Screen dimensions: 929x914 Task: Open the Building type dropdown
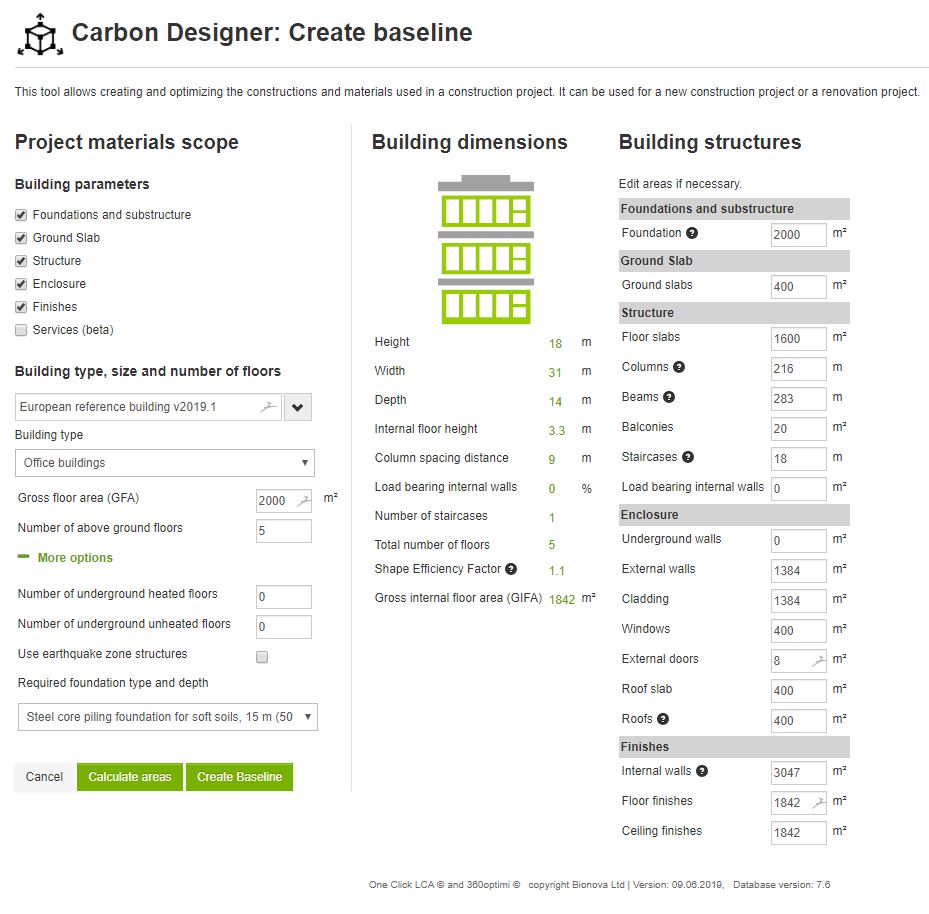click(x=165, y=463)
